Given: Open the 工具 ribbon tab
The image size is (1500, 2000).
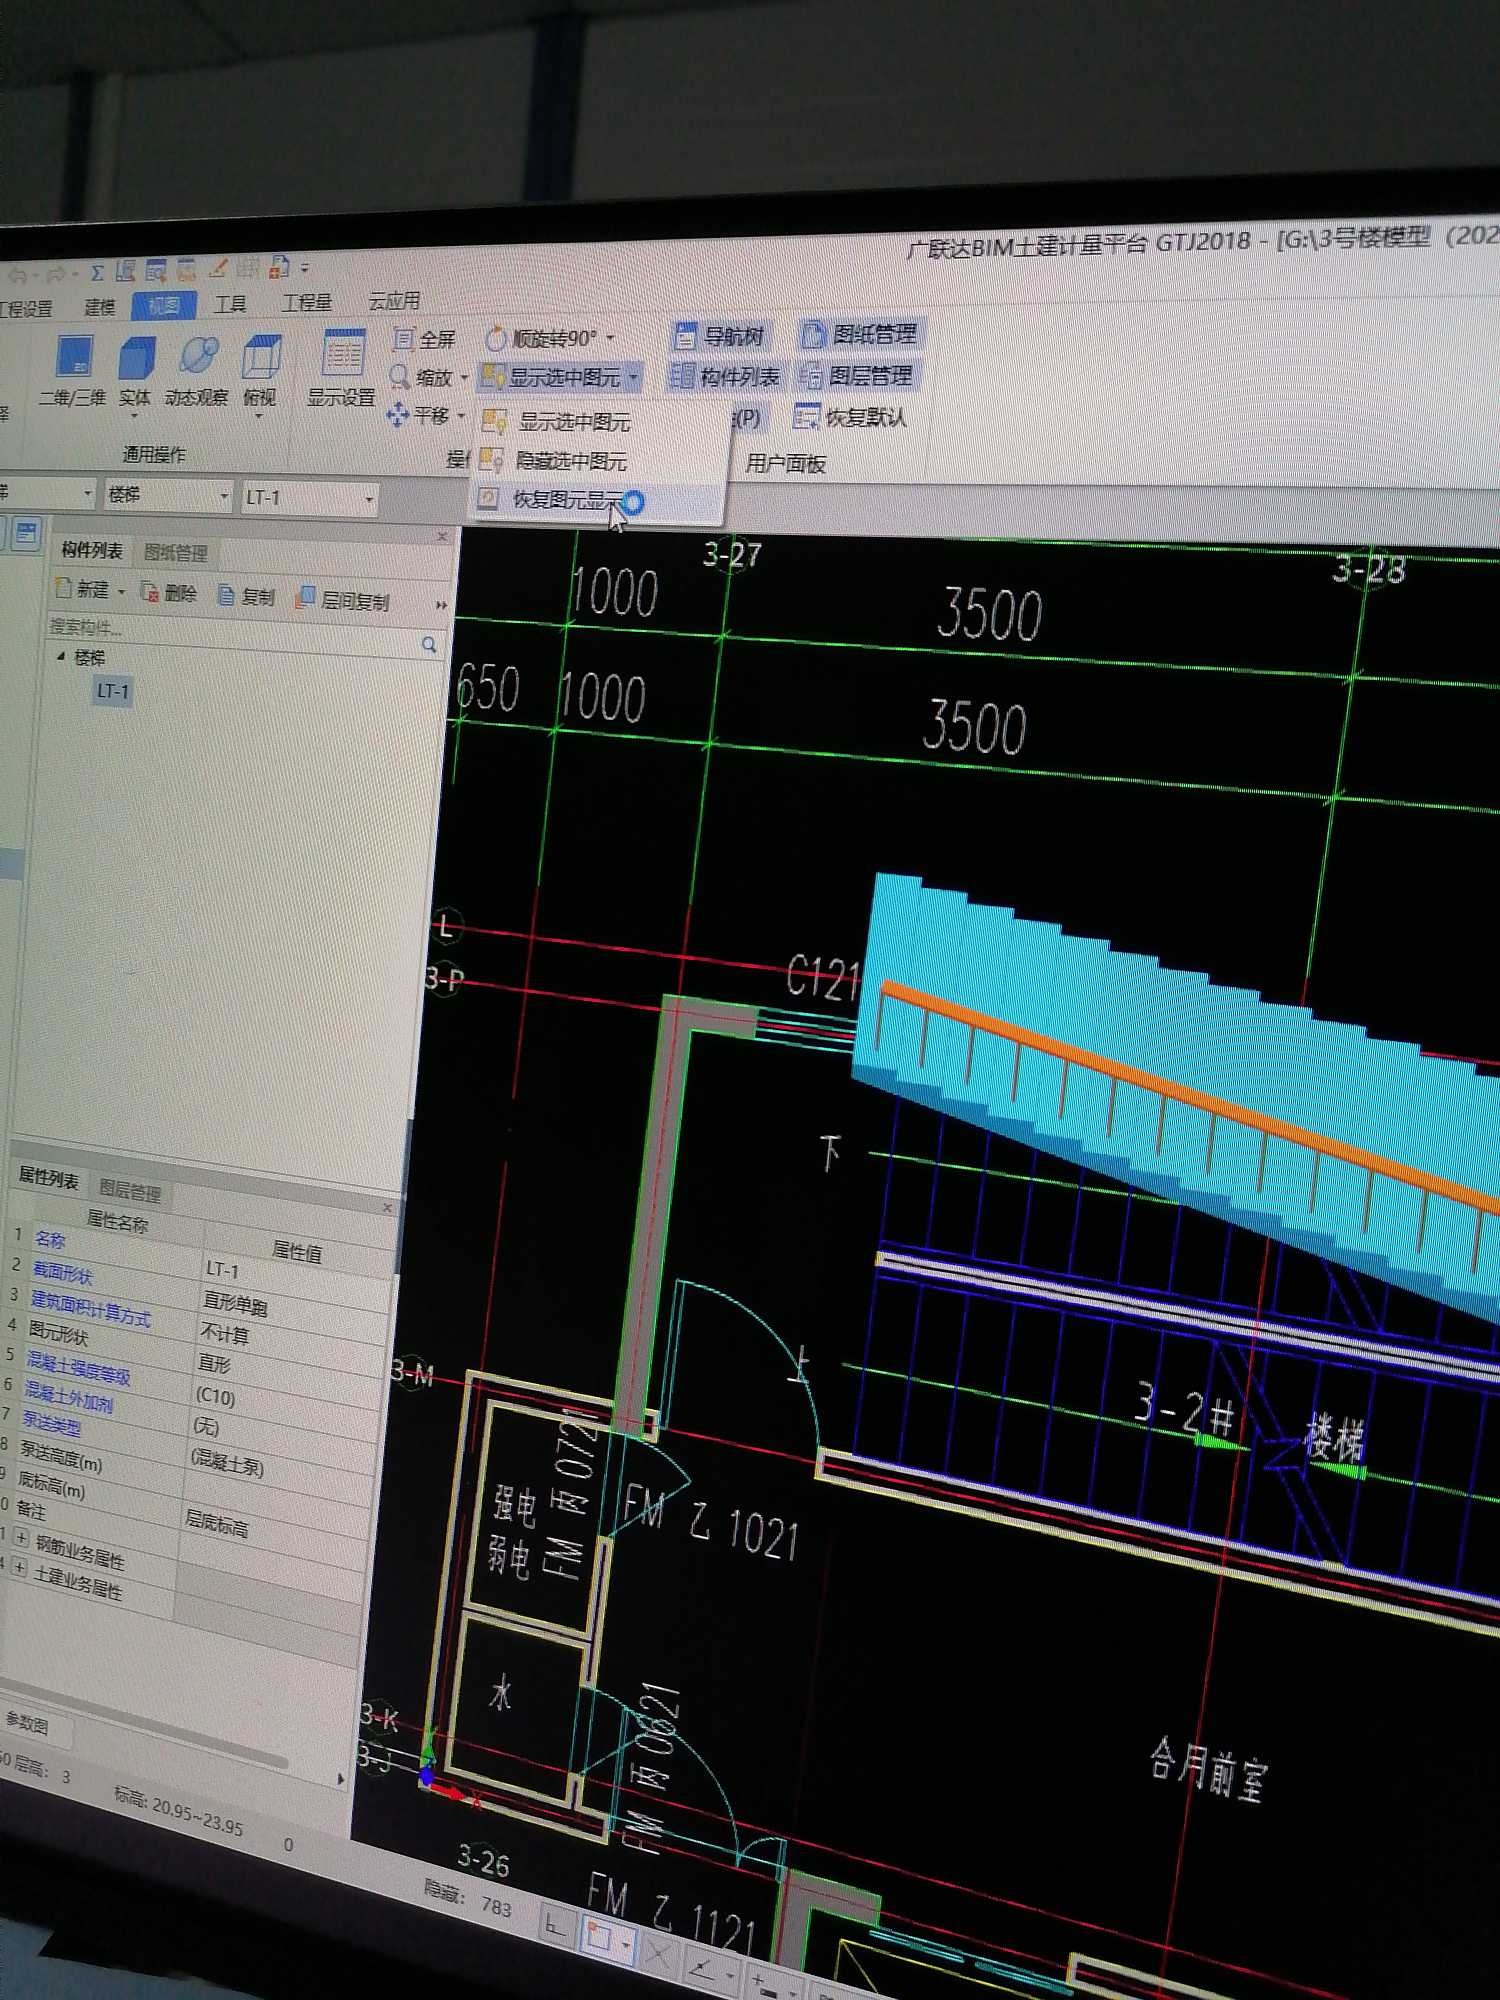Looking at the screenshot, I should pyautogui.click(x=230, y=304).
